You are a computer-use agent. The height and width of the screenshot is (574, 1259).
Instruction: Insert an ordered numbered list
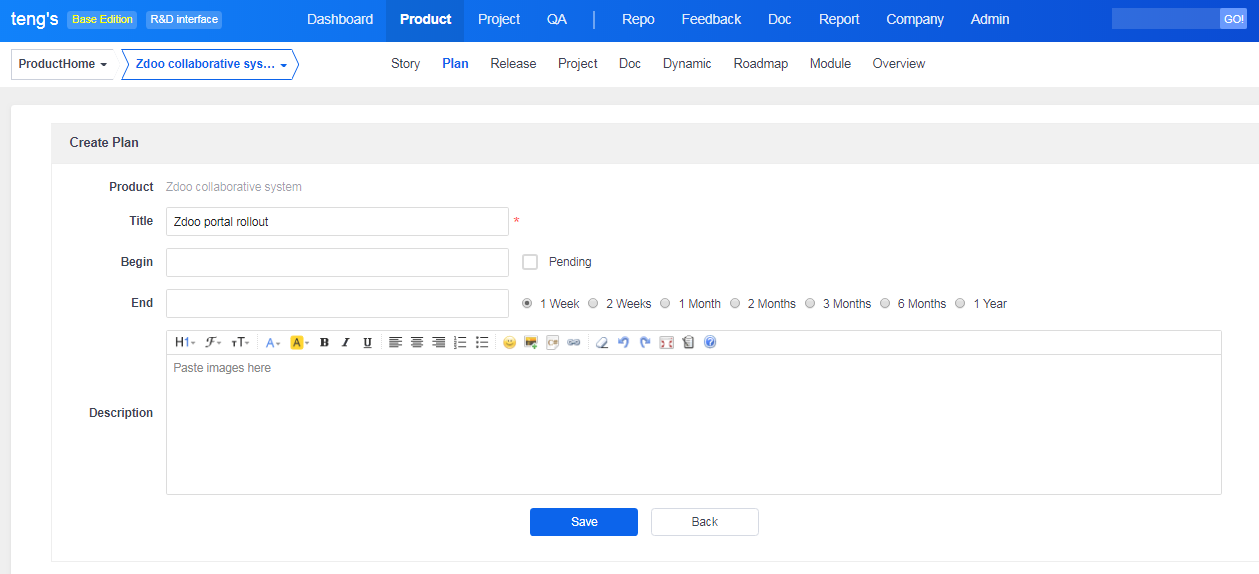[460, 343]
